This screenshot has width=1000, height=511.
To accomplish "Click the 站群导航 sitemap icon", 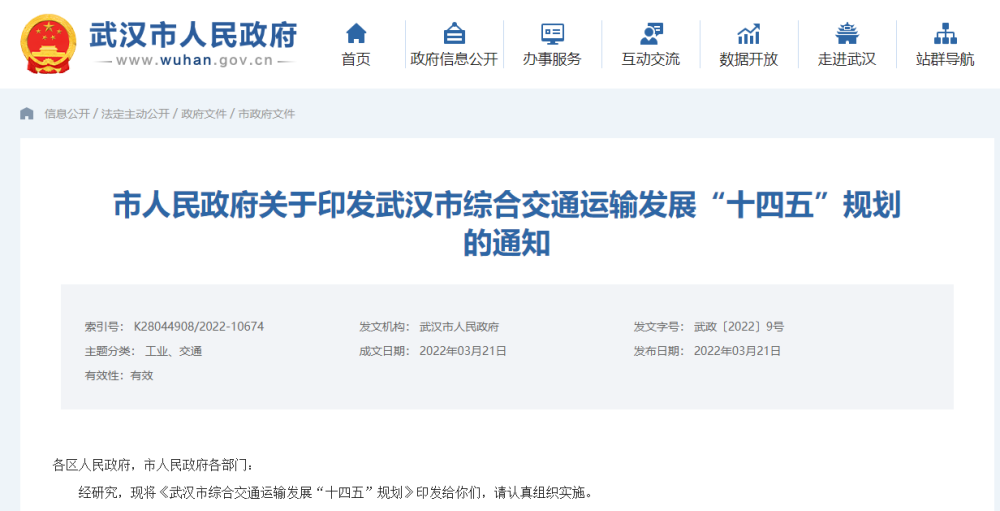I will (945, 34).
